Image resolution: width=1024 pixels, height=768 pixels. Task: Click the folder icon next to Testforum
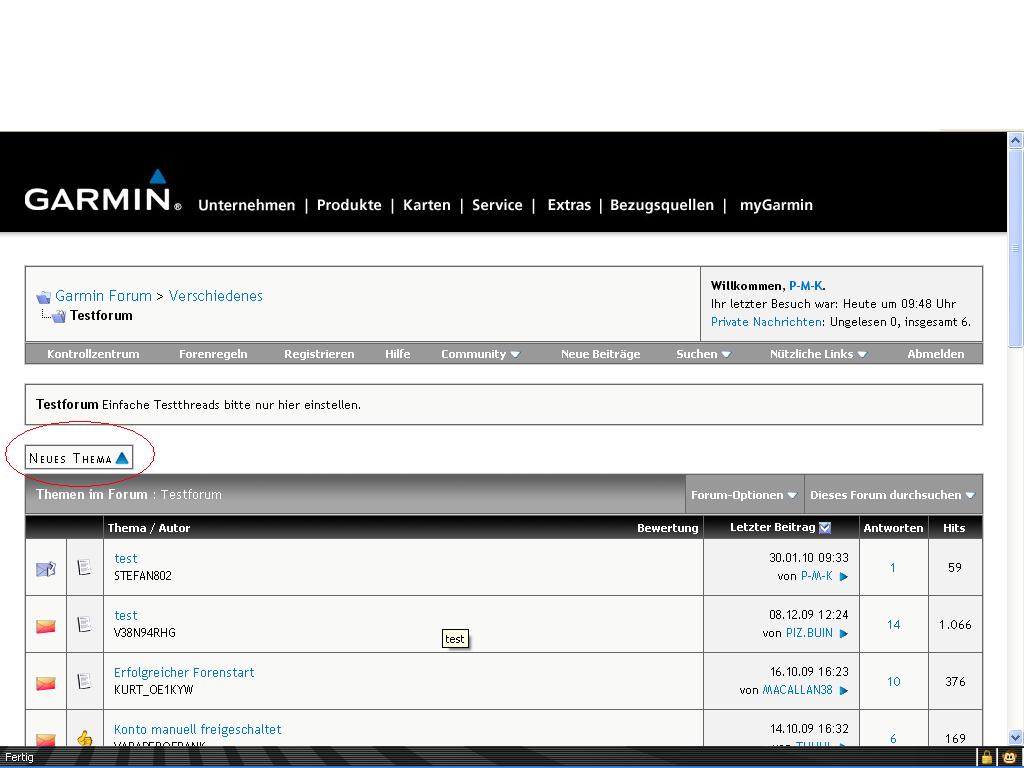pyautogui.click(x=58, y=316)
